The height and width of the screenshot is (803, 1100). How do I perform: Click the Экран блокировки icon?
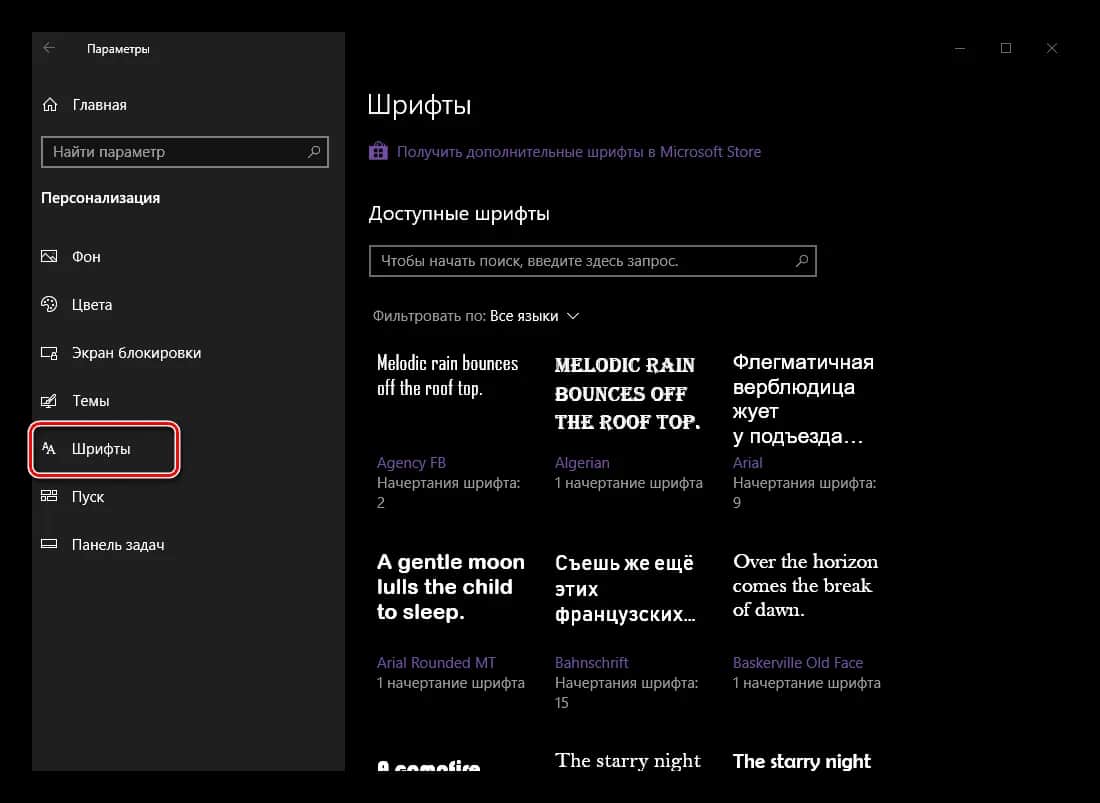pyautogui.click(x=49, y=353)
